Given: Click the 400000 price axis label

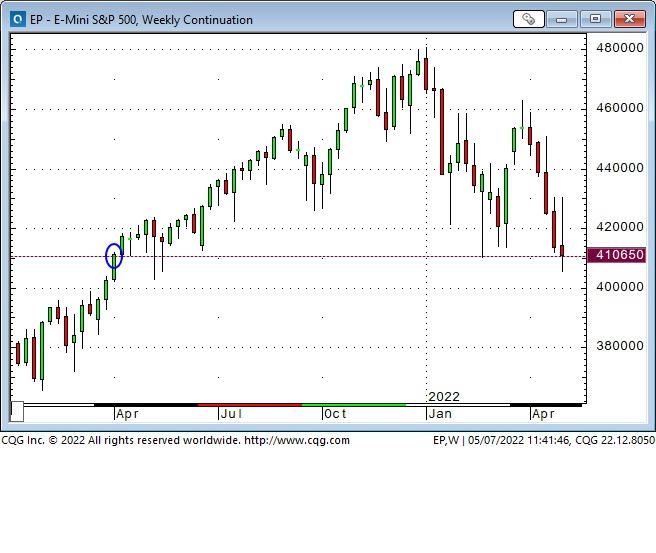Looking at the screenshot, I should pyautogui.click(x=620, y=287).
